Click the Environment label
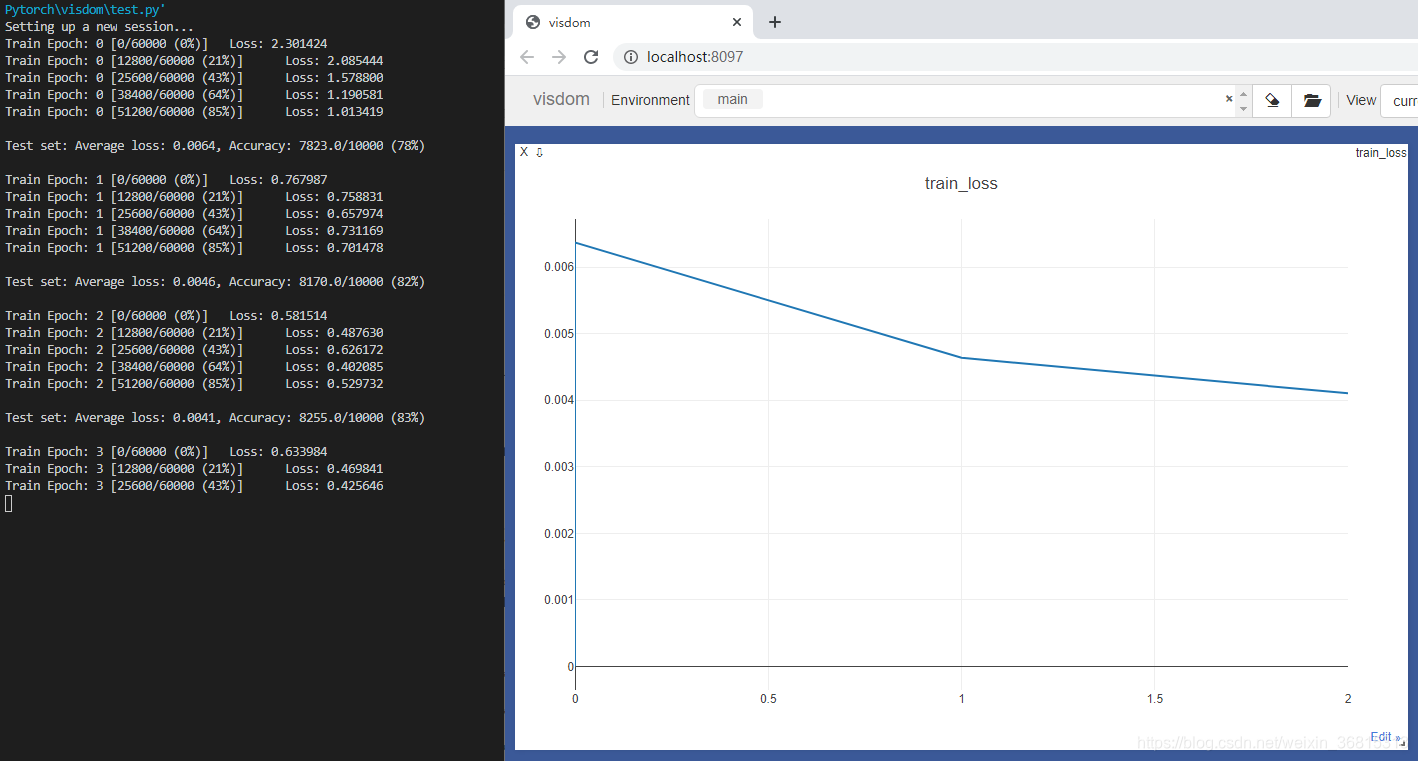The height and width of the screenshot is (761, 1418). pyautogui.click(x=650, y=100)
